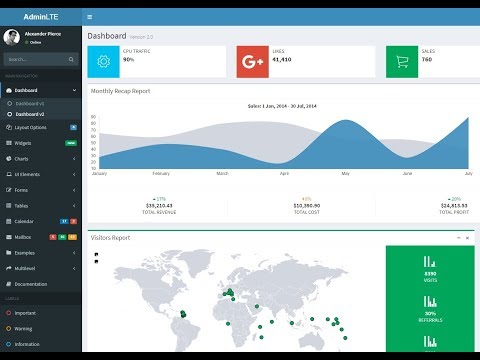Click the blue Information label circle
The width and height of the screenshot is (480, 360).
pos(9,344)
